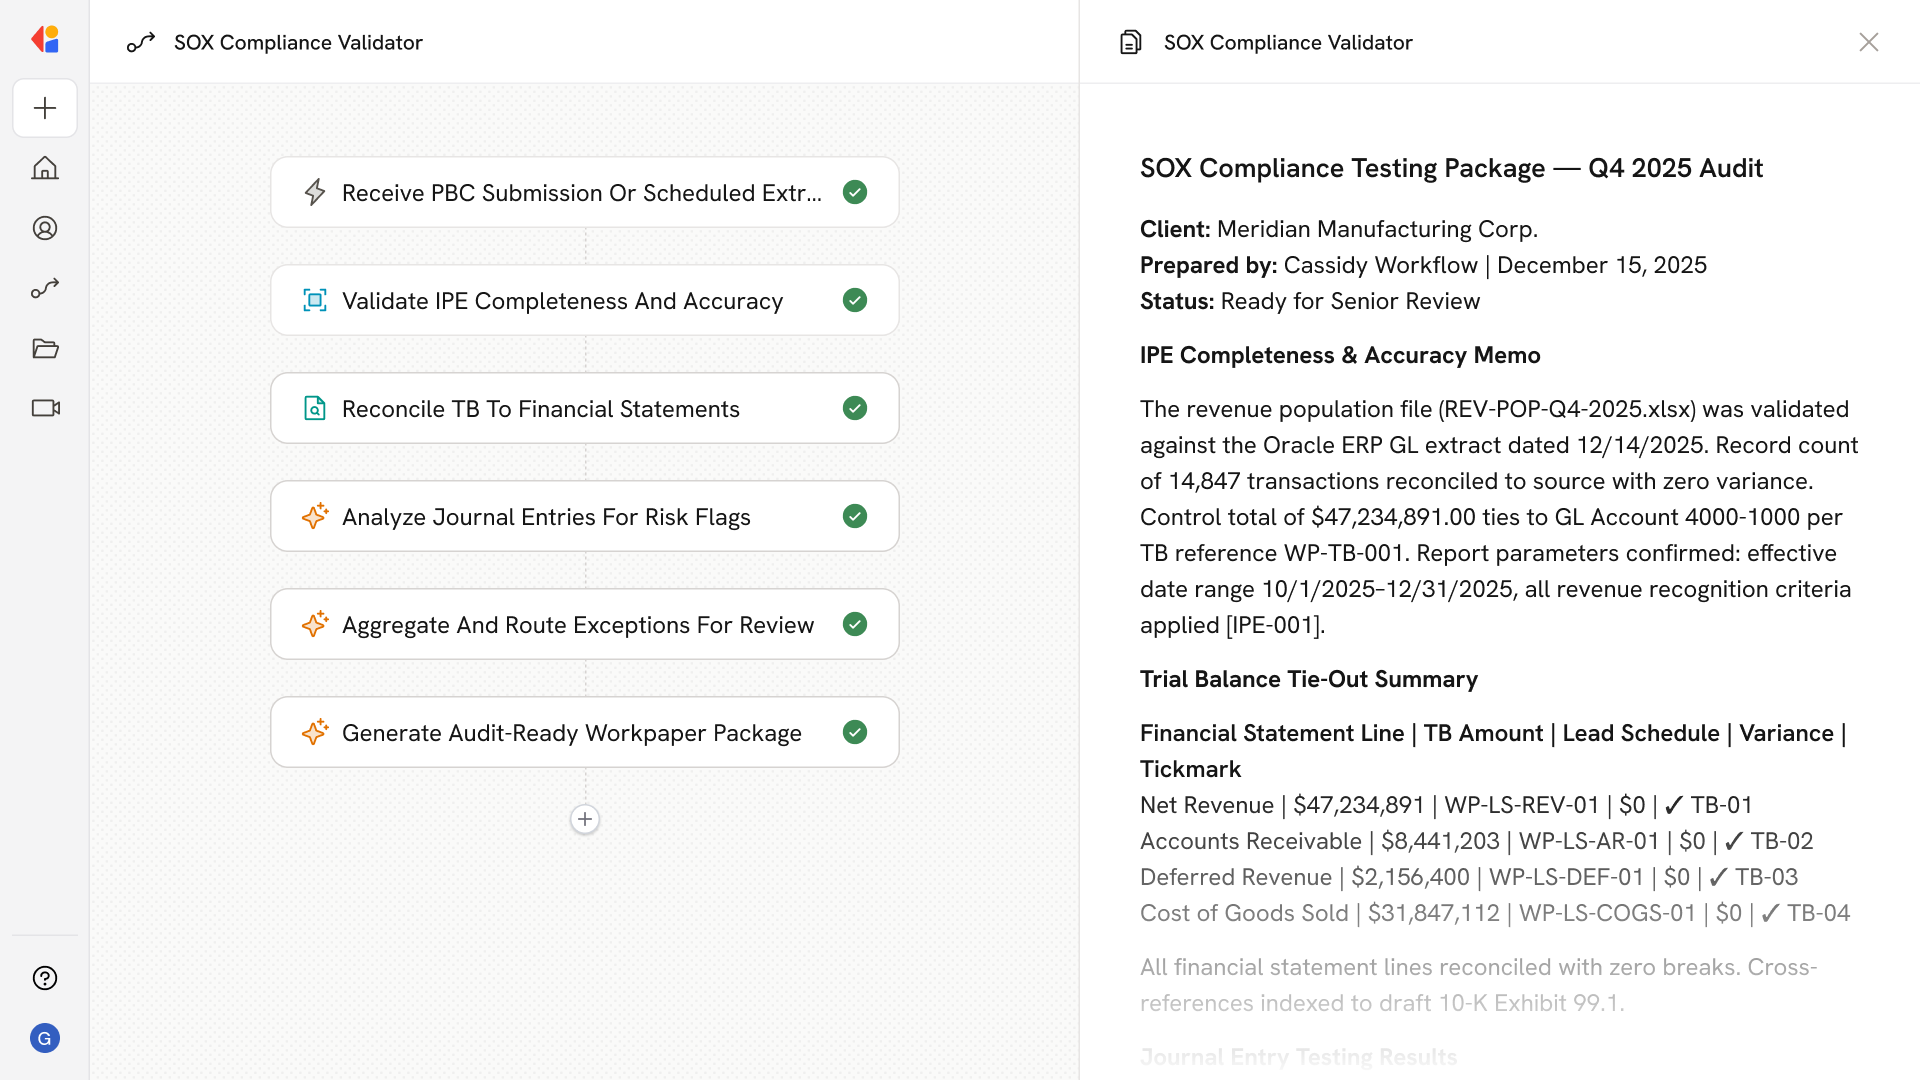The width and height of the screenshot is (1920, 1080).
Task: Click the plus button in sidebar
Action: click(45, 108)
